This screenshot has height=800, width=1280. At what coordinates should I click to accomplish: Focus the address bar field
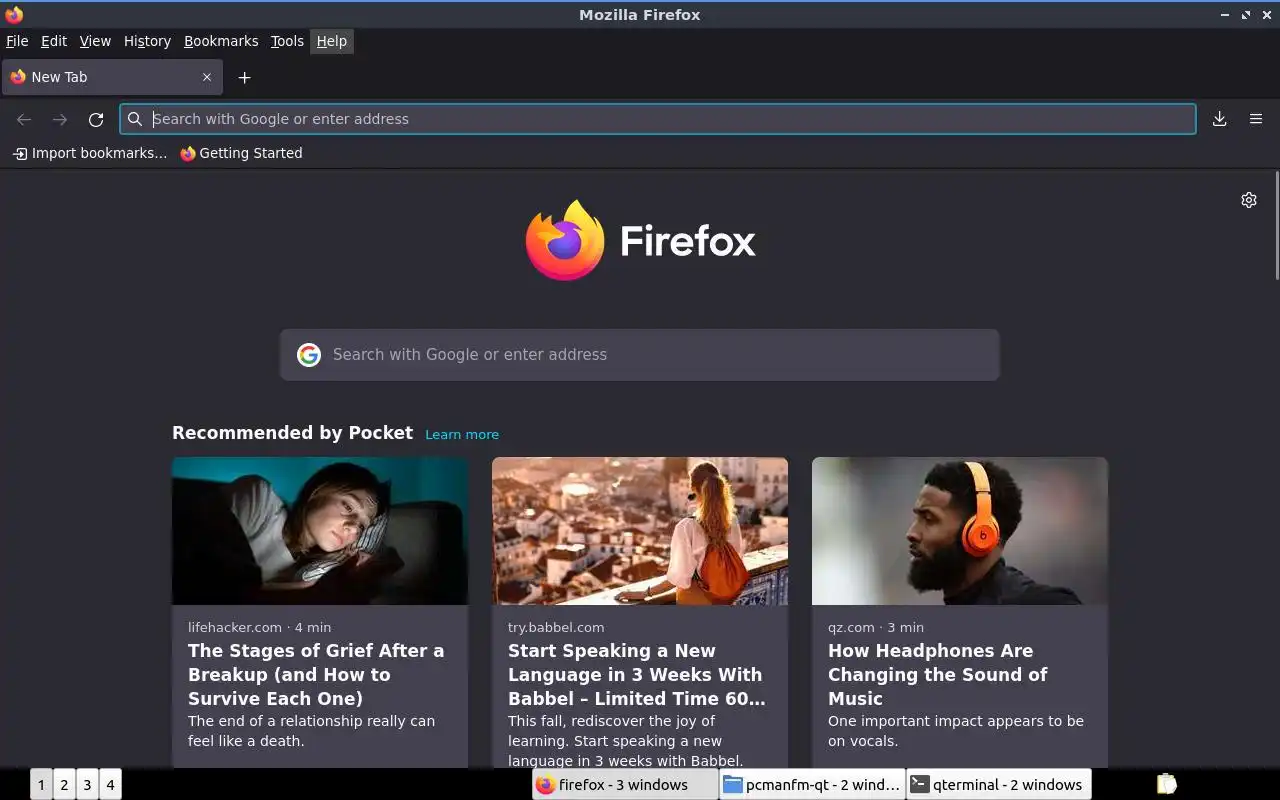(x=658, y=119)
